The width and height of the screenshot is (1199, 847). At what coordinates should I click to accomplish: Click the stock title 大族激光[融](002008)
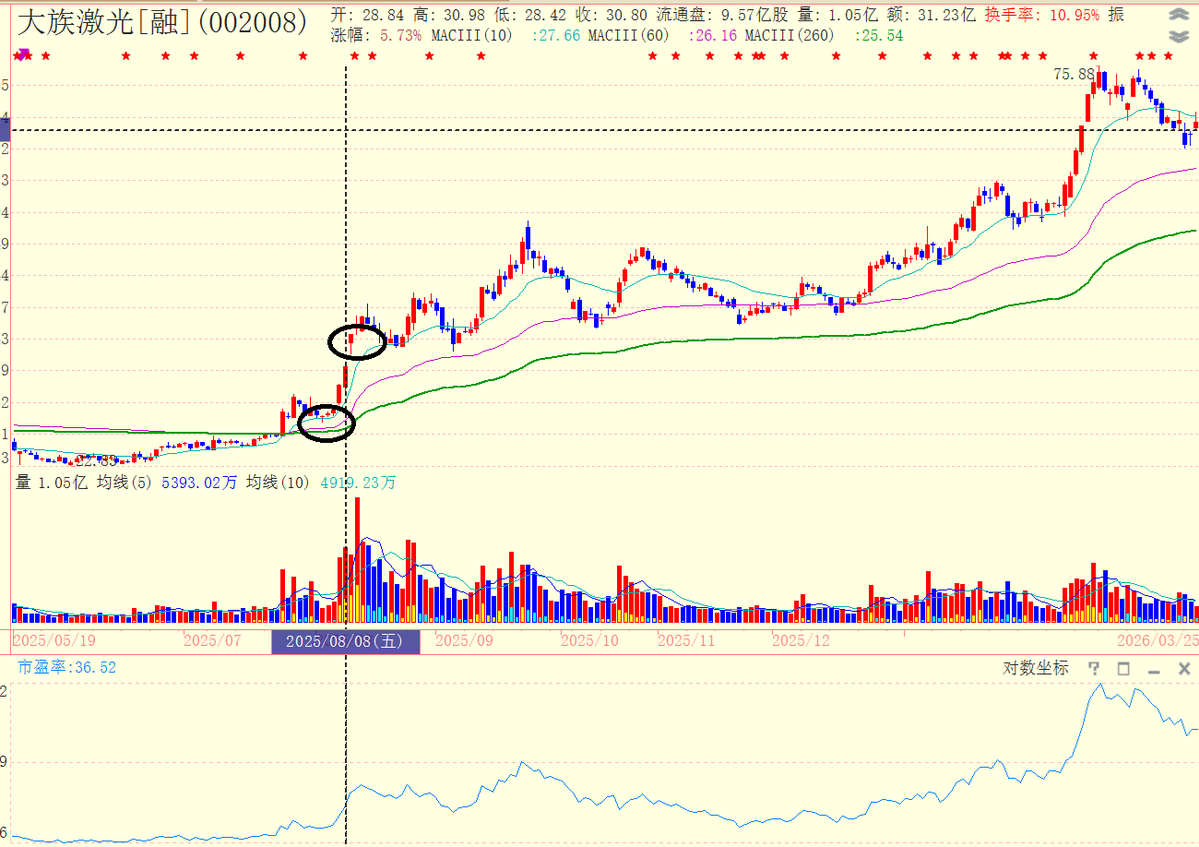(162, 22)
